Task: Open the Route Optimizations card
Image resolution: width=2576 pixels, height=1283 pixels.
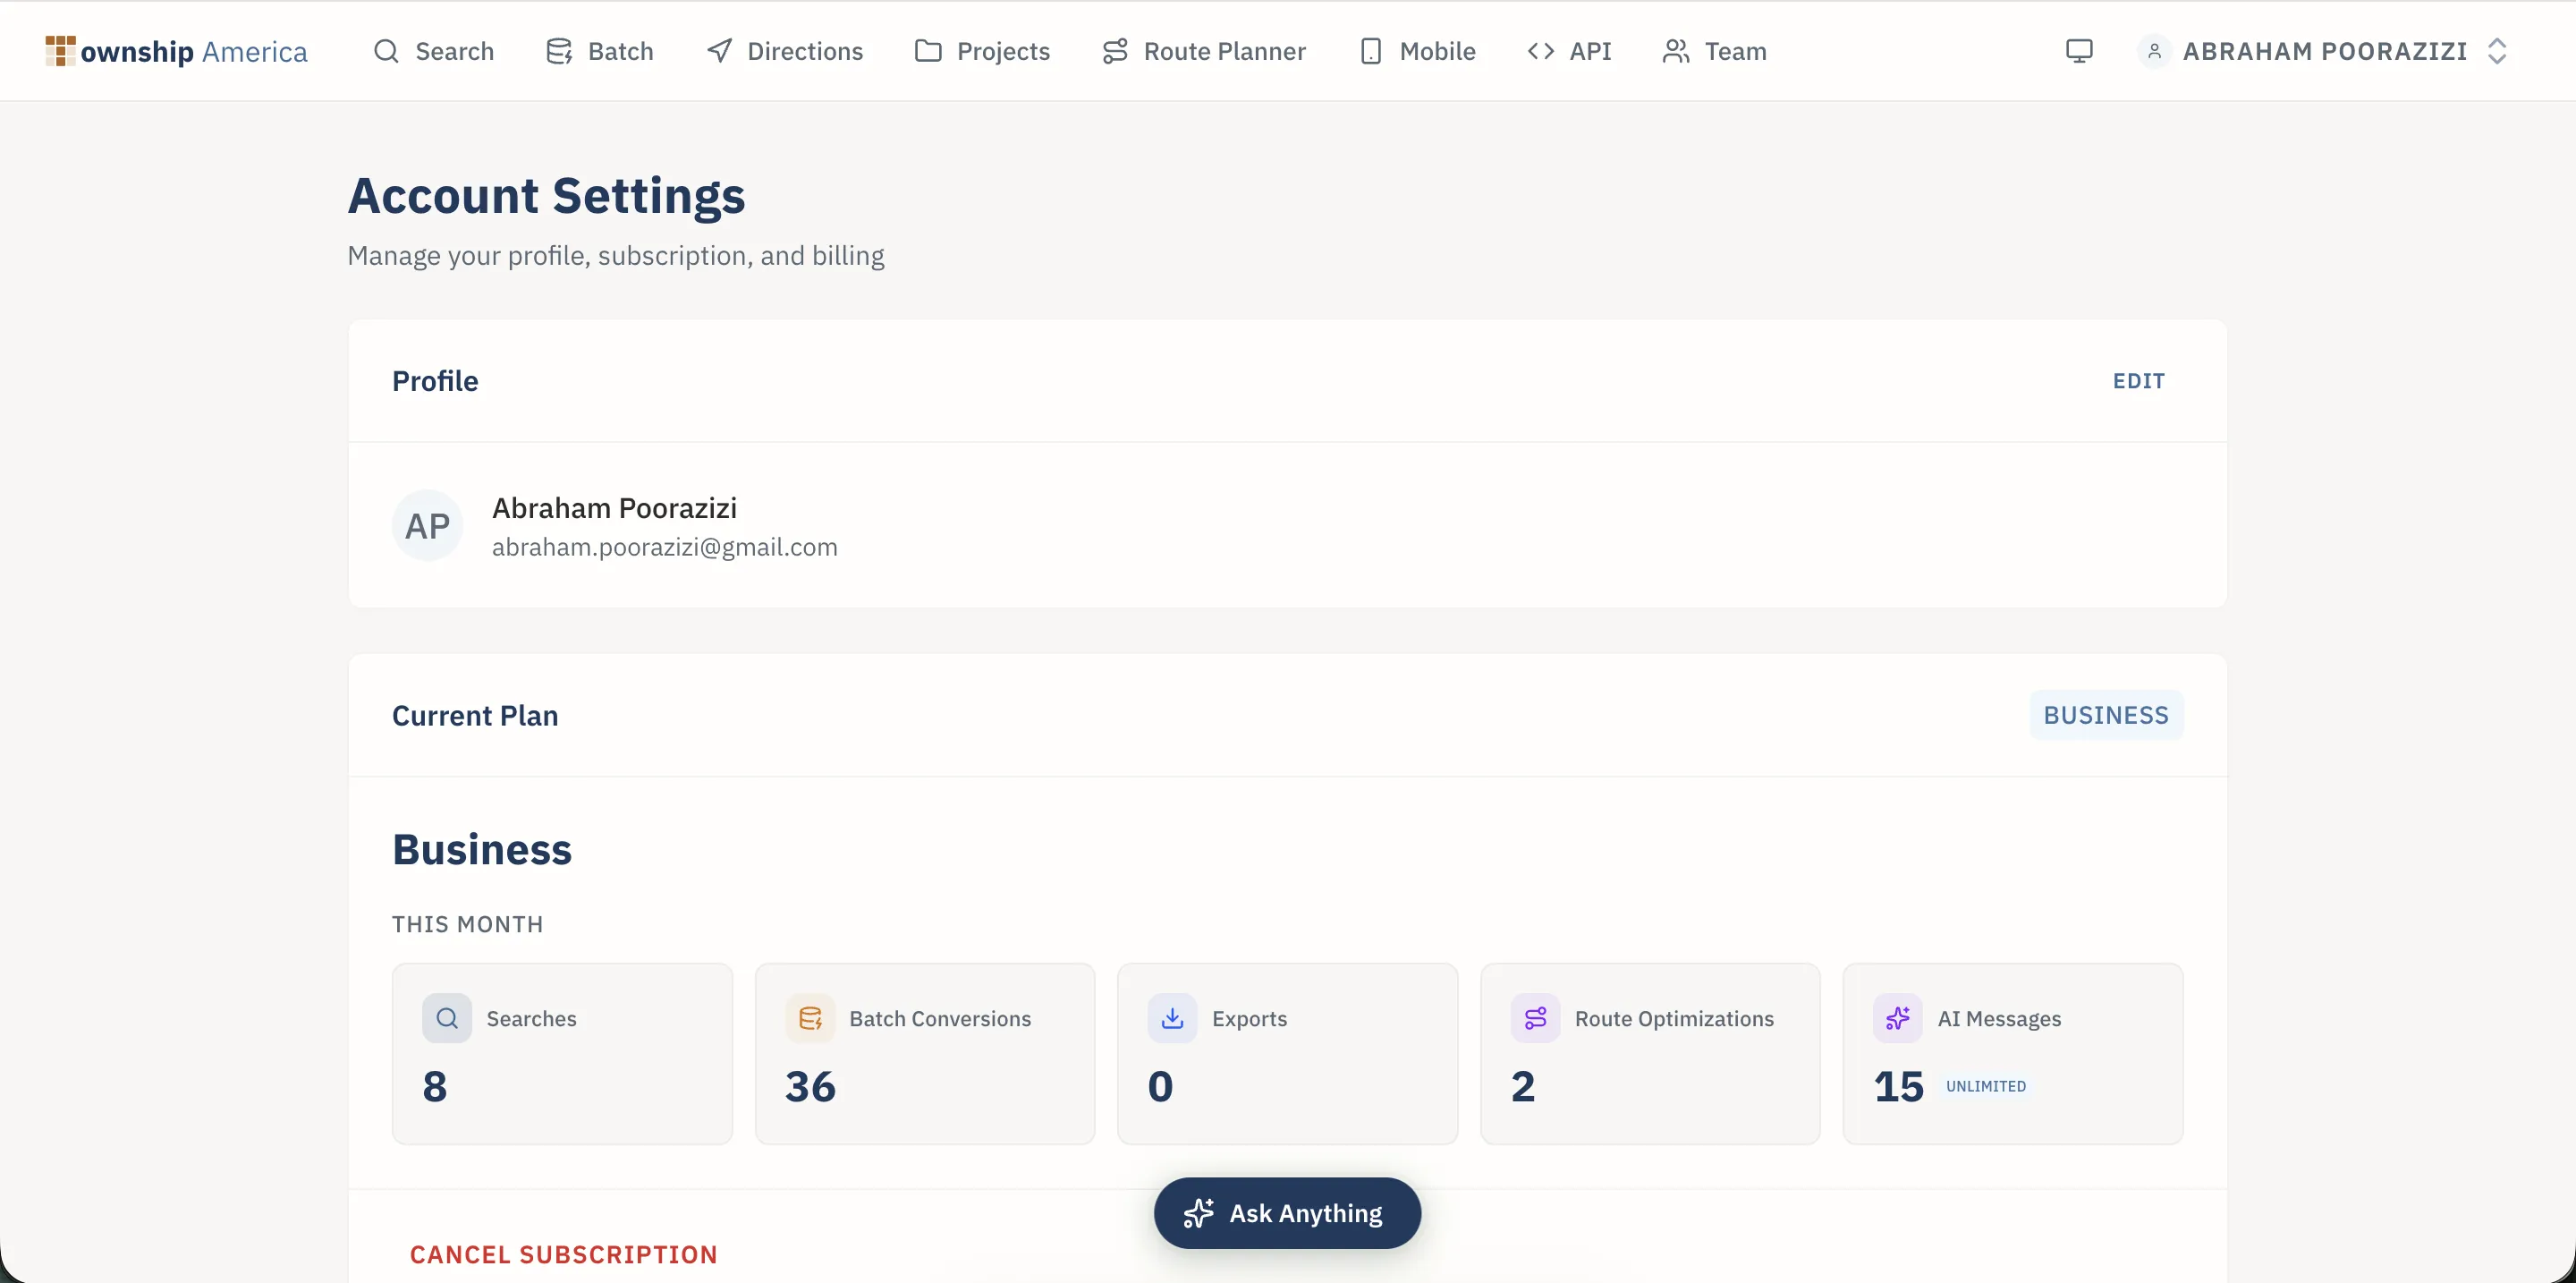Action: (1650, 1053)
